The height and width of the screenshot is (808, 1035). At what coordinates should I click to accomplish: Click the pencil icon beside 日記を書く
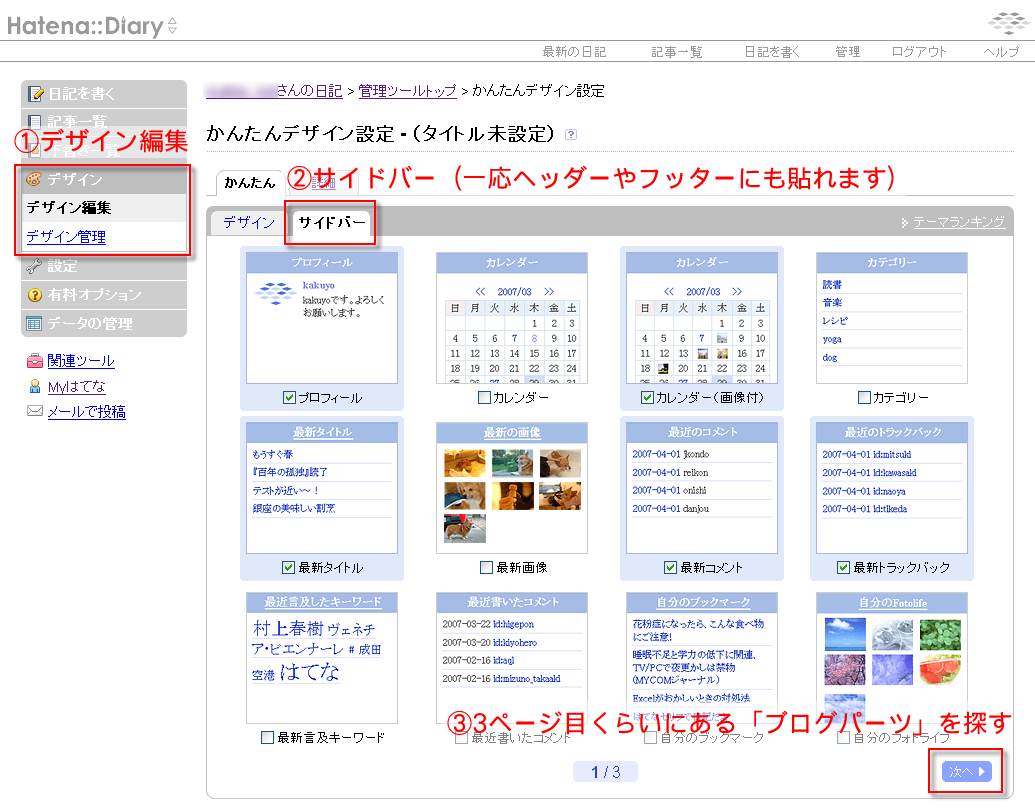(x=36, y=94)
